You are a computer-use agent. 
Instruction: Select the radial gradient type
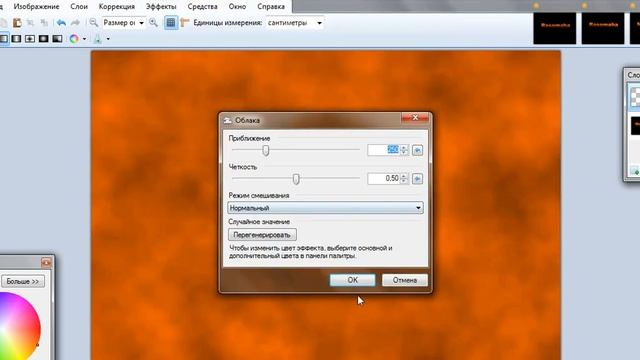(44, 39)
